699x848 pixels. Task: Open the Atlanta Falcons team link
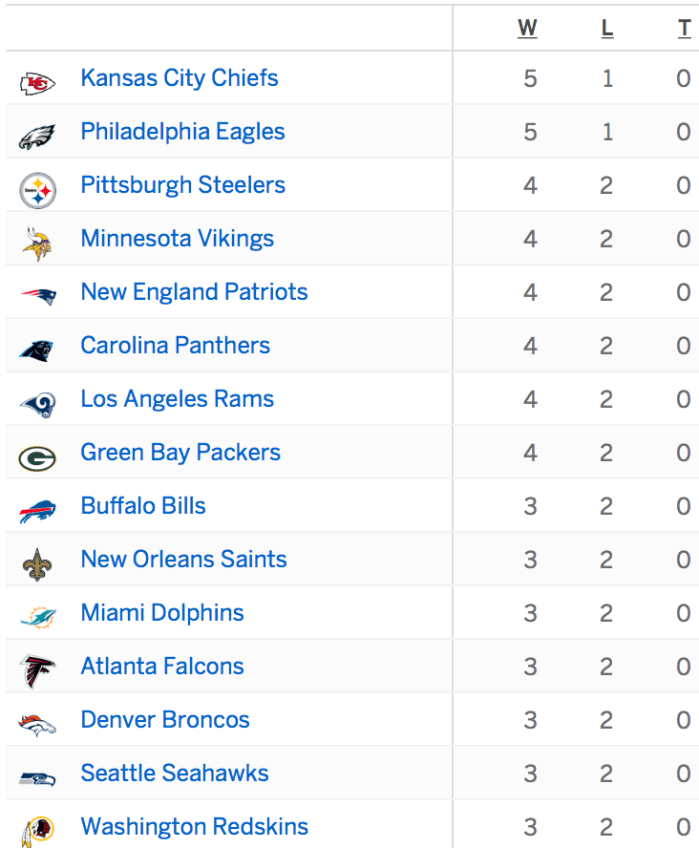(x=162, y=666)
